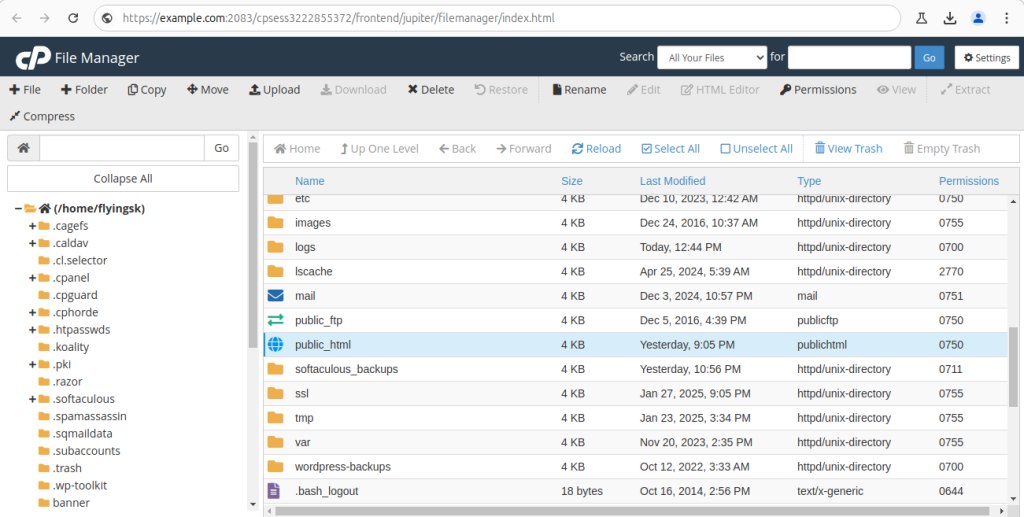Click the public_html globe icon
This screenshot has width=1024, height=517.
pyautogui.click(x=276, y=345)
